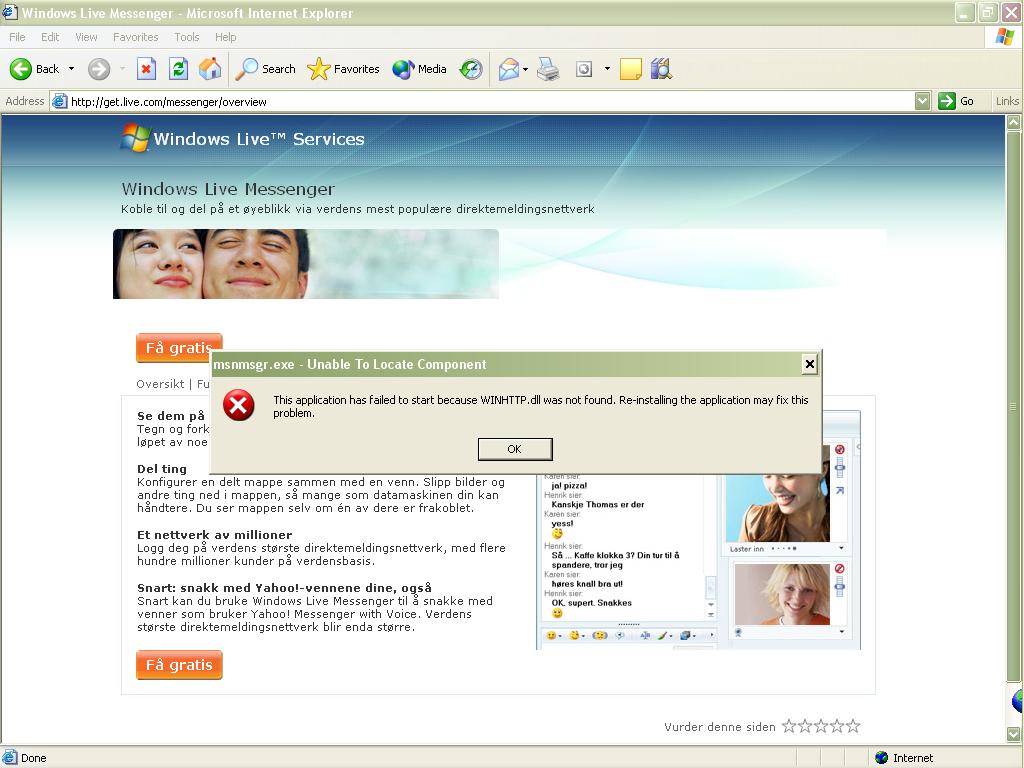The height and width of the screenshot is (768, 1024).
Task: Open the Tools menu
Action: (187, 37)
